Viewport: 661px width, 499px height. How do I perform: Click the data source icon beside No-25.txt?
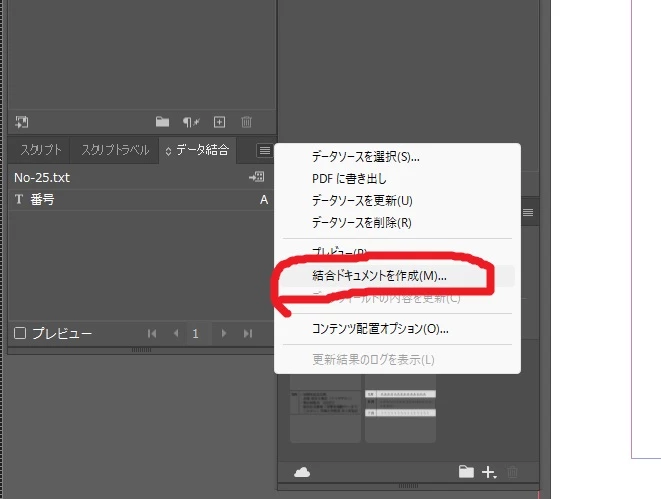click(x=257, y=177)
